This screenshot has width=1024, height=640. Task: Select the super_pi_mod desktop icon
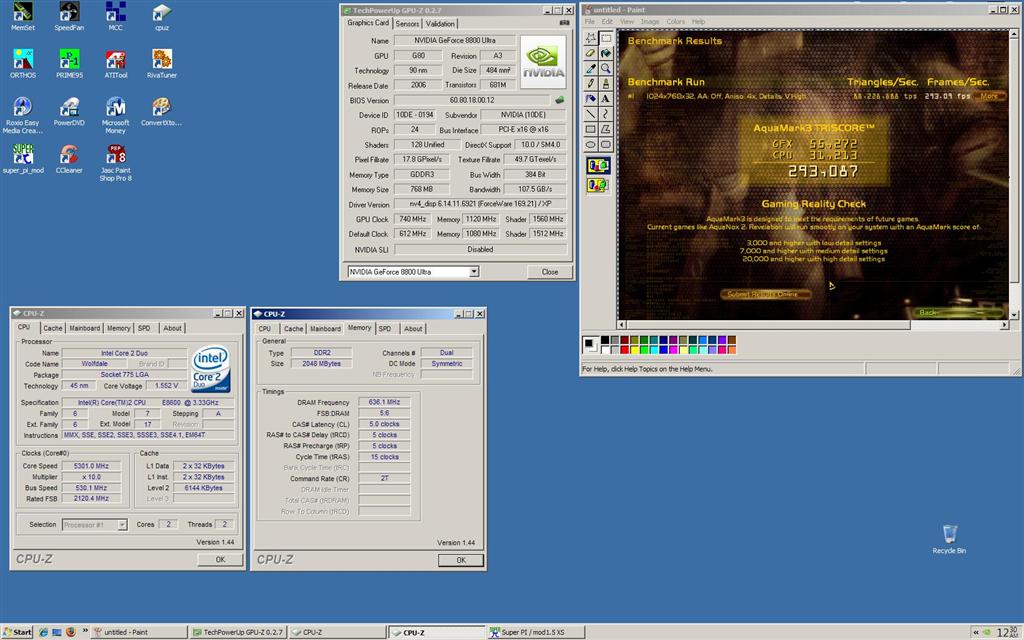[23, 159]
